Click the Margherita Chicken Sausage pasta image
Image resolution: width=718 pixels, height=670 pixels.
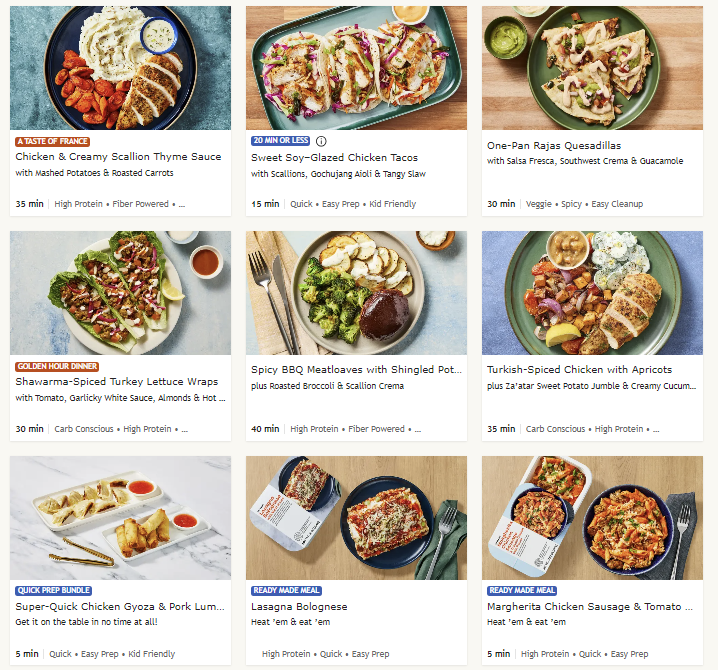tap(592, 518)
